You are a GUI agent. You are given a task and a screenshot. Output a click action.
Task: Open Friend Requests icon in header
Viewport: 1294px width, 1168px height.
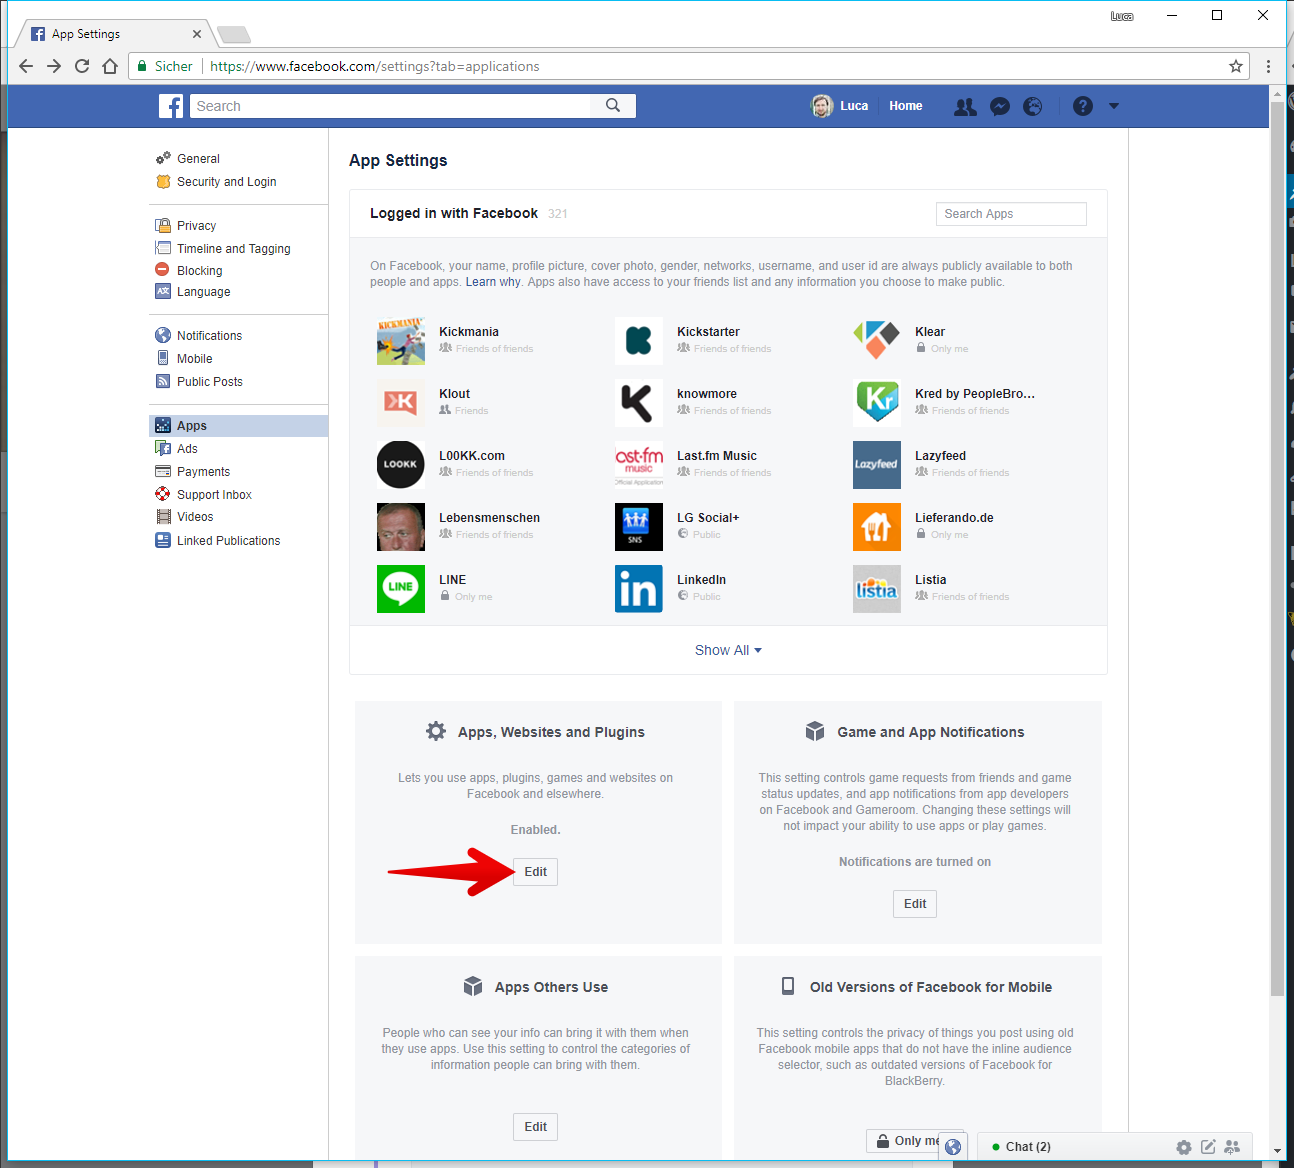965,106
